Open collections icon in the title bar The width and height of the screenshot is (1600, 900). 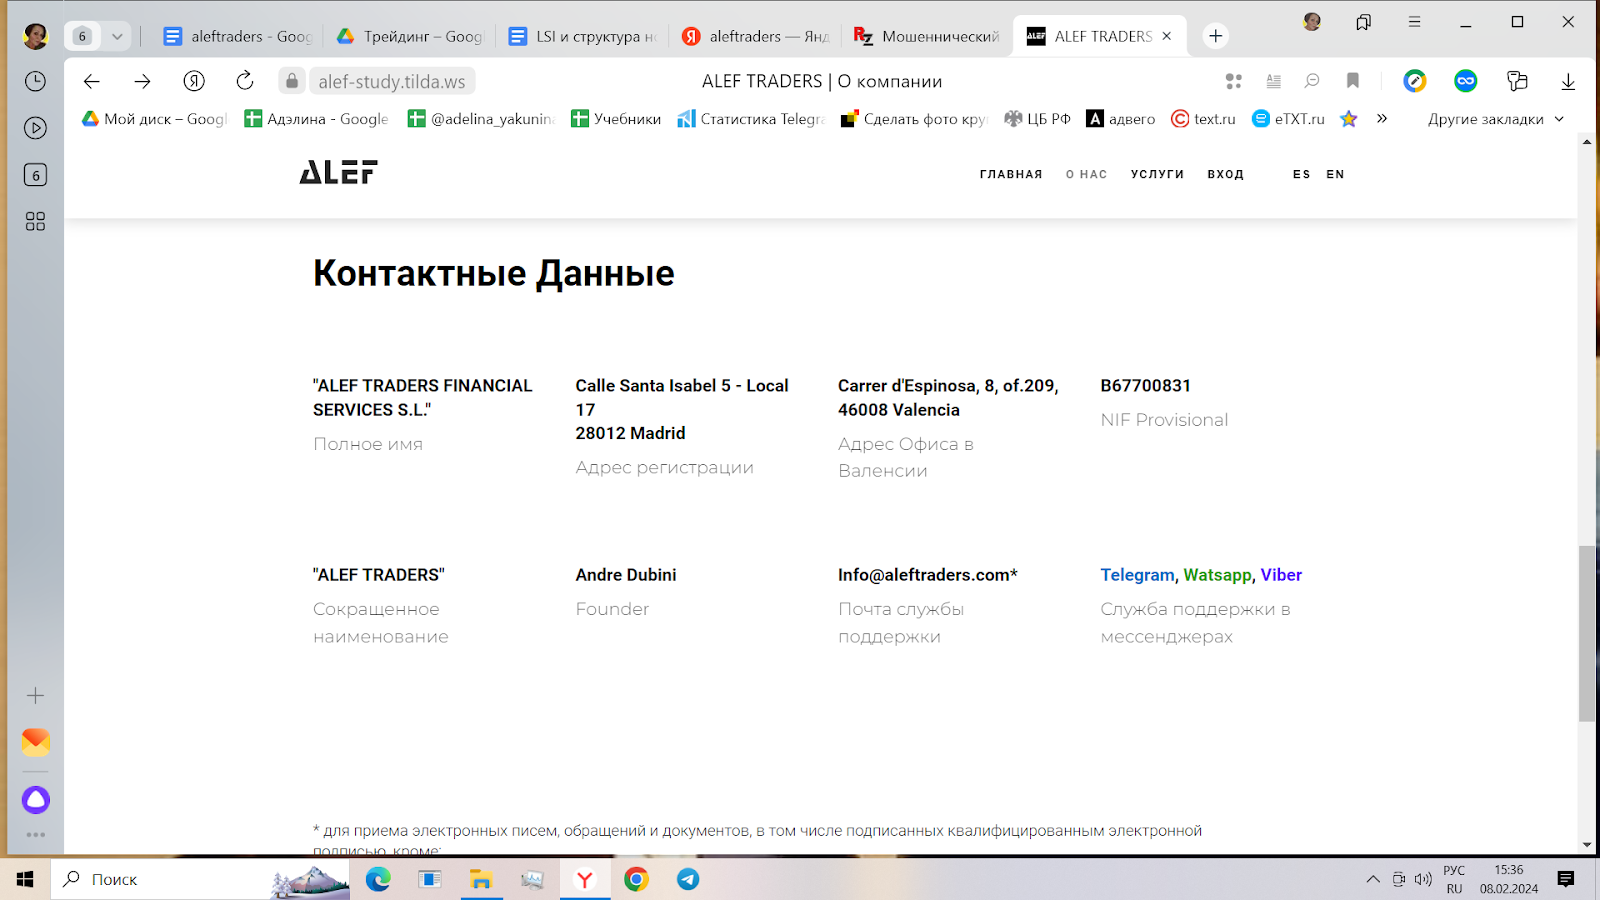(1363, 22)
